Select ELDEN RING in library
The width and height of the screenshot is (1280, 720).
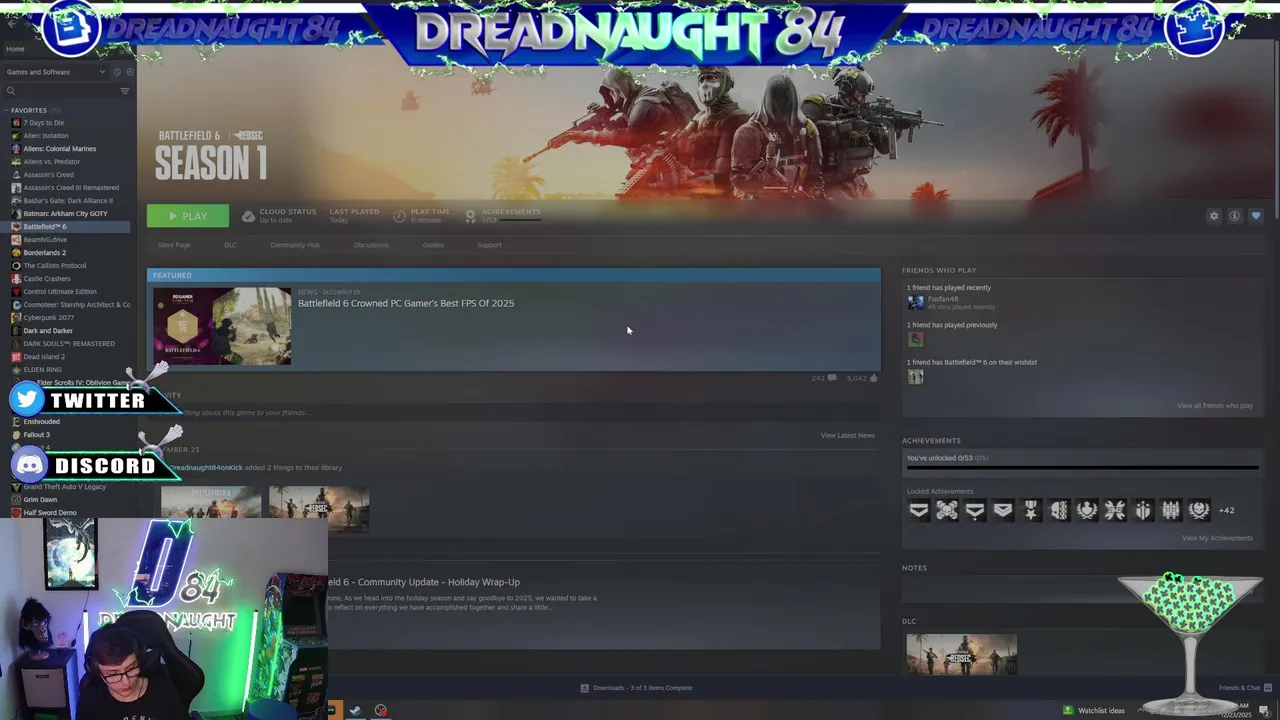coord(42,370)
